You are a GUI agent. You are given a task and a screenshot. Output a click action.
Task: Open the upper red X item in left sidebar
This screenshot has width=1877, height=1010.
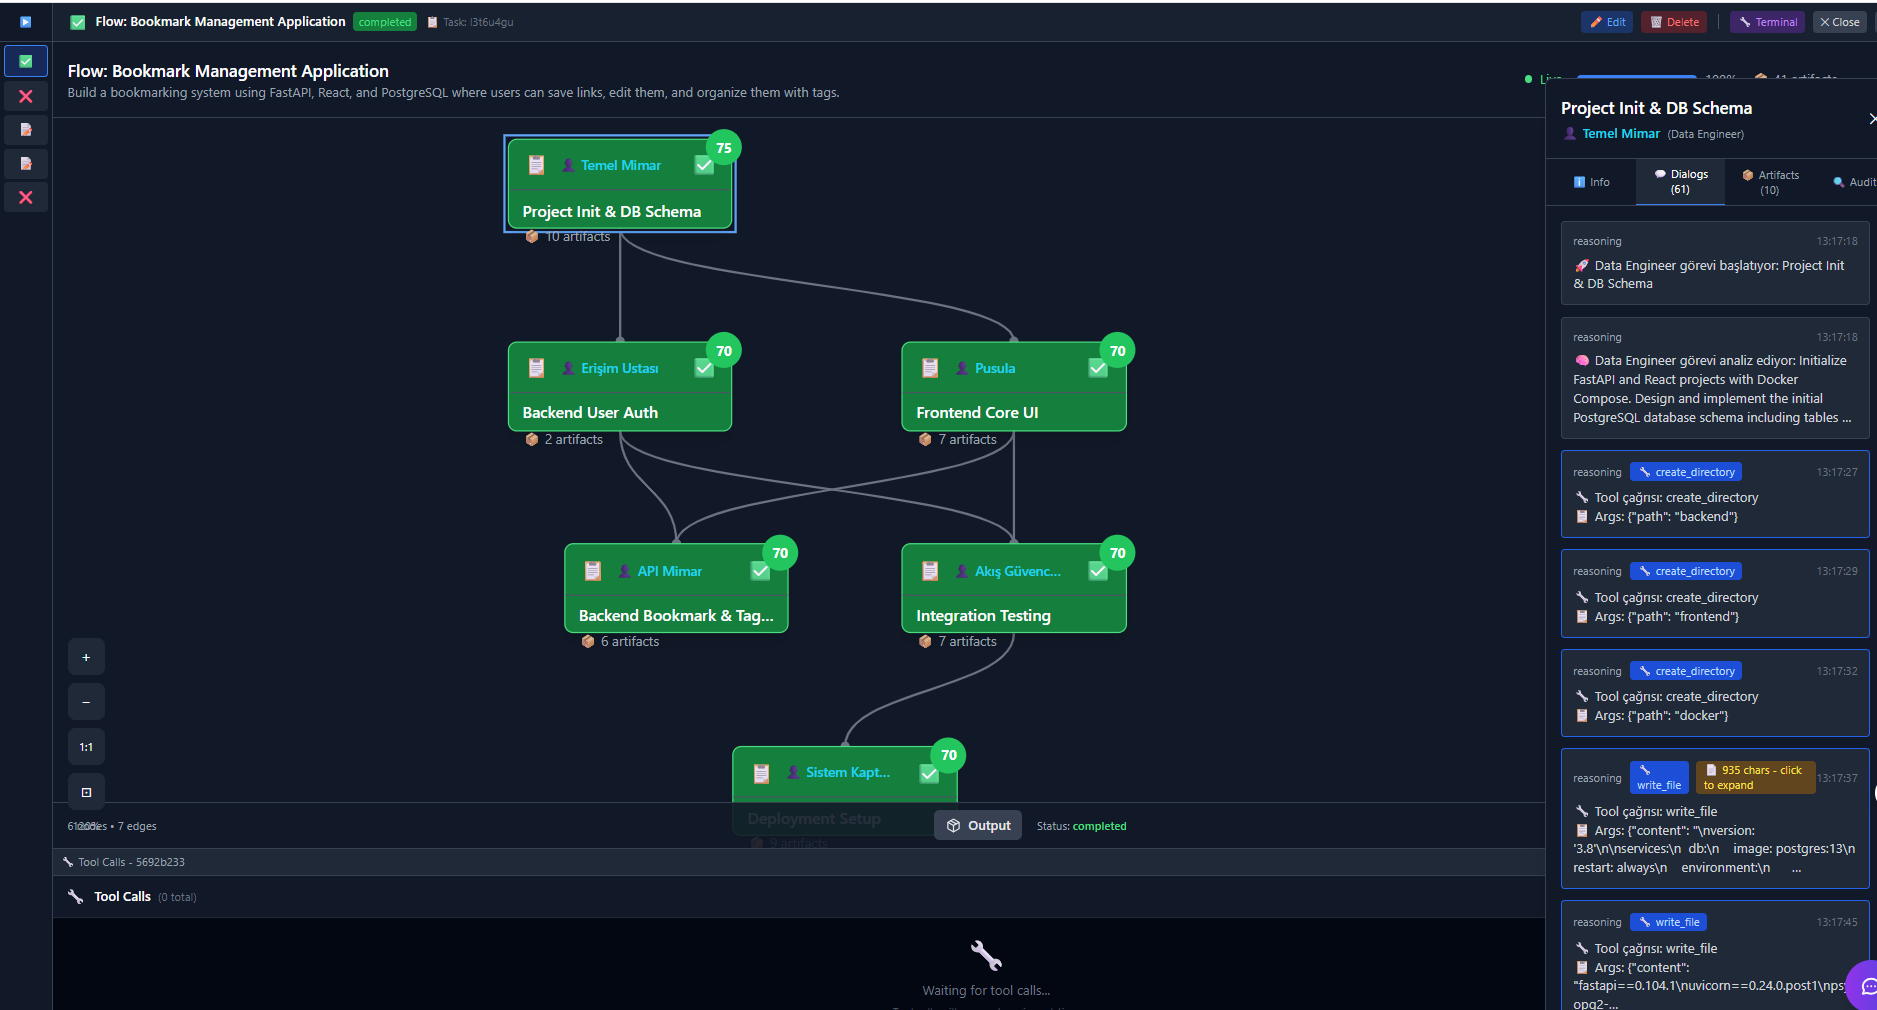coord(26,96)
